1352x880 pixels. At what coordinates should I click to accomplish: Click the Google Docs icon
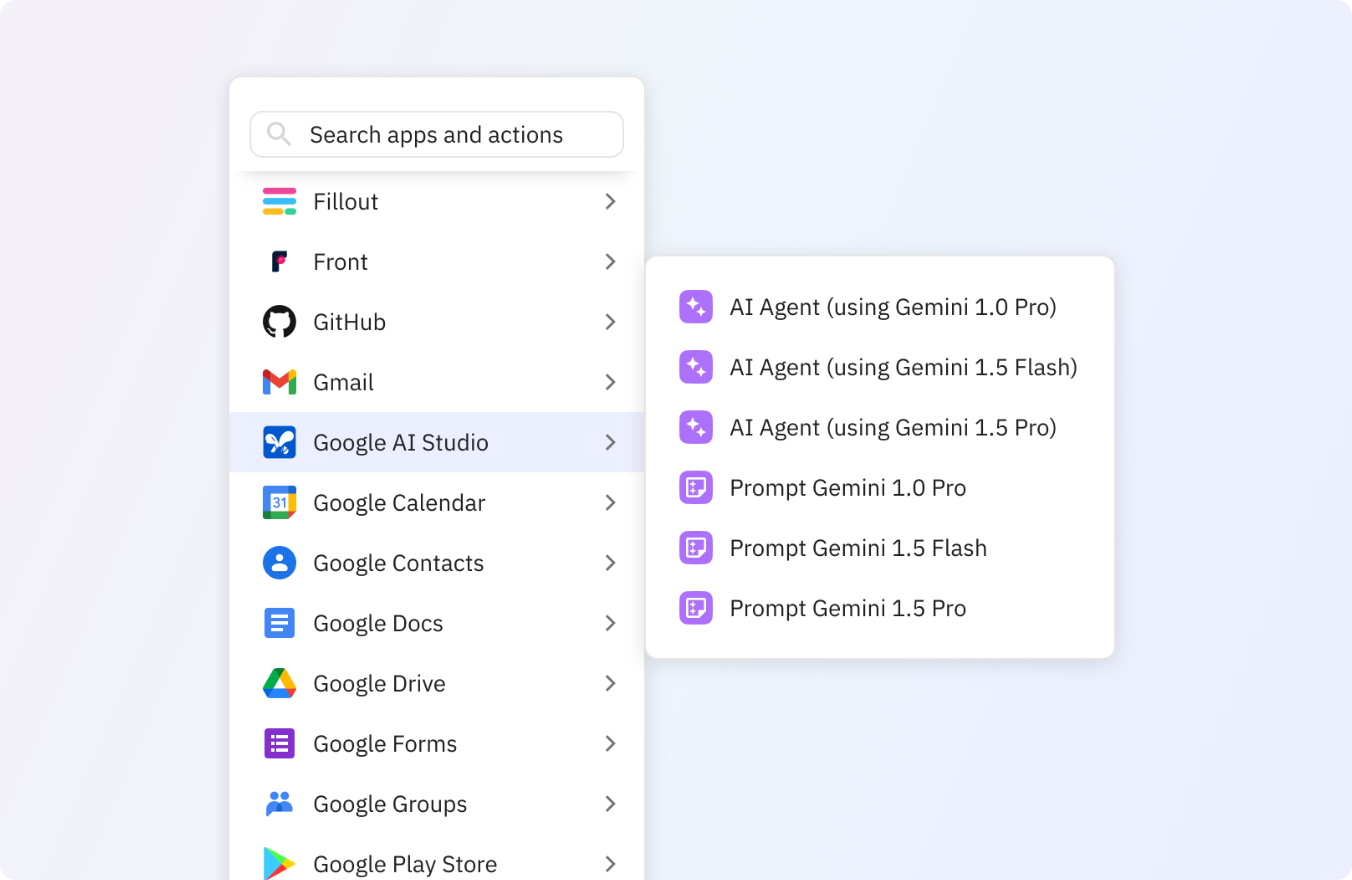tap(279, 623)
